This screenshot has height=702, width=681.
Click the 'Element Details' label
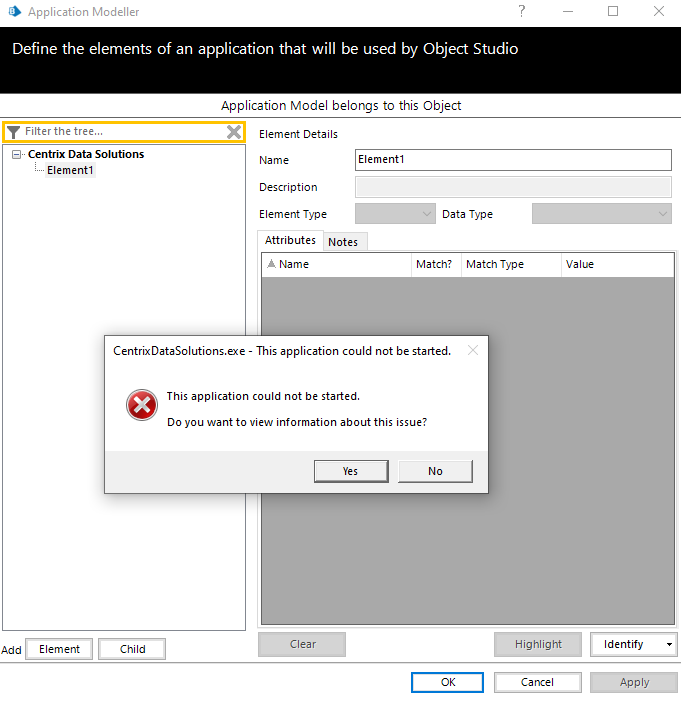pyautogui.click(x=298, y=134)
